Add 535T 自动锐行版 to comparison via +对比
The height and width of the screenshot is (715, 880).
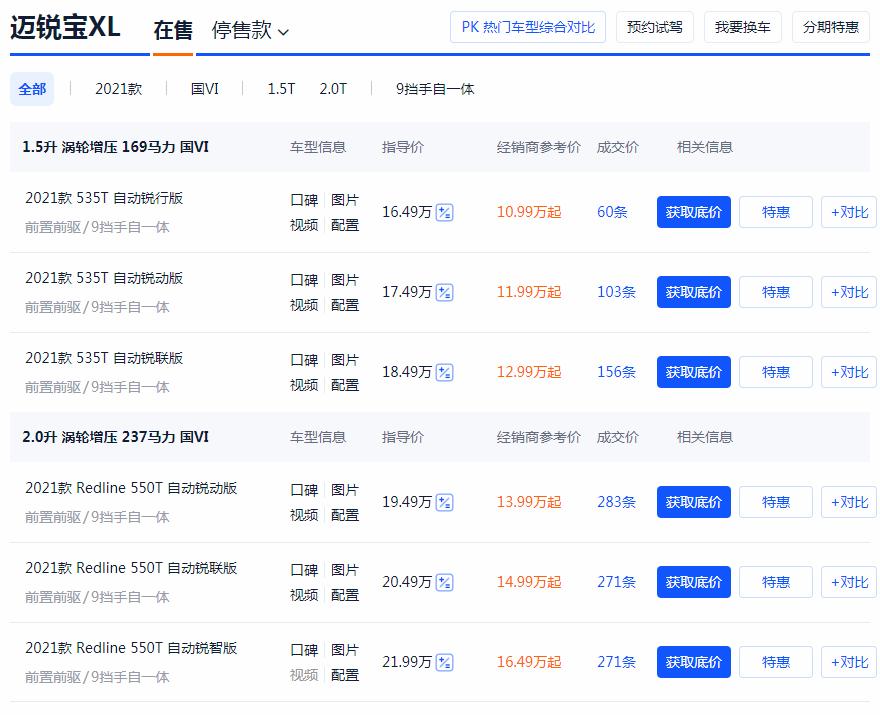(848, 212)
